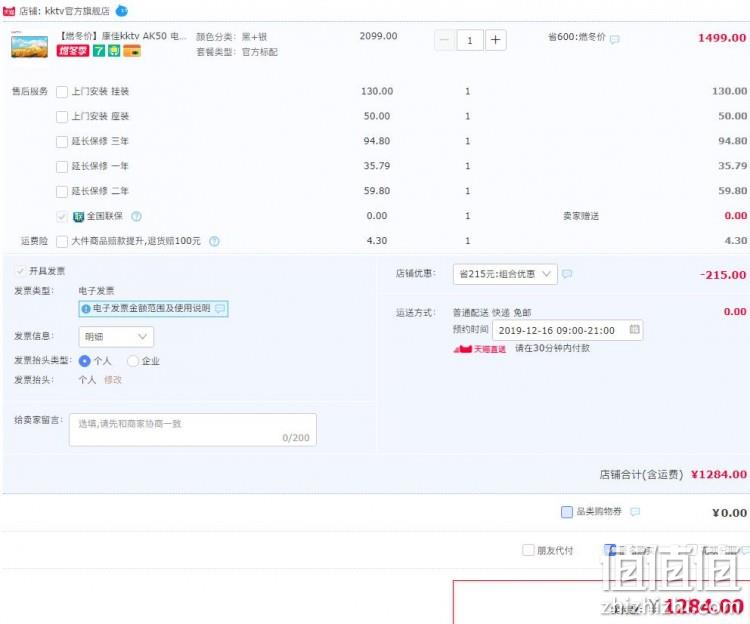This screenshot has width=750, height=624.
Task: Click the quantity input field
Action: (470, 40)
